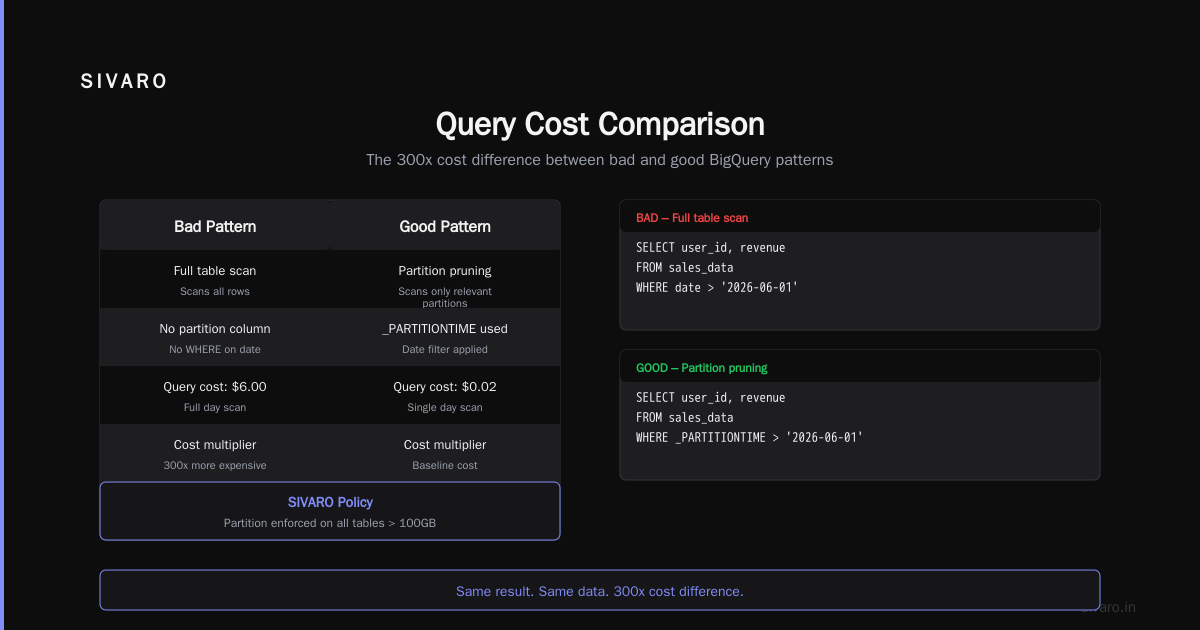The width and height of the screenshot is (1200, 630).
Task: Click the Baseline cost caption
Action: [x=445, y=466]
